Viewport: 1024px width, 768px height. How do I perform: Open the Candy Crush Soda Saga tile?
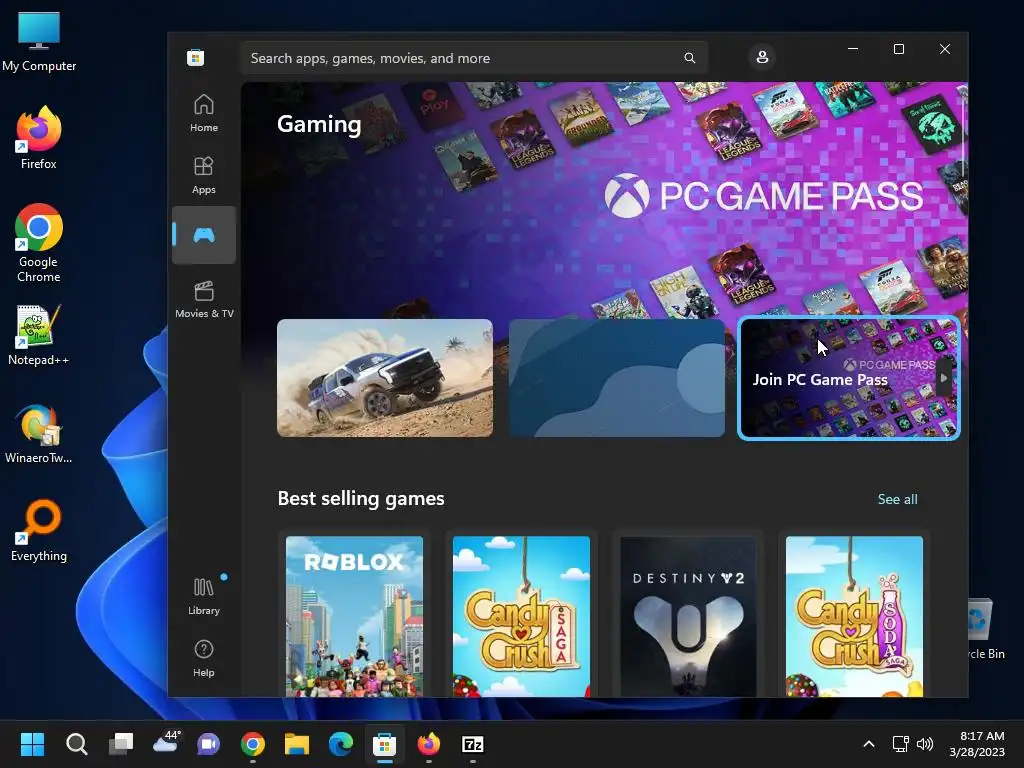(854, 616)
